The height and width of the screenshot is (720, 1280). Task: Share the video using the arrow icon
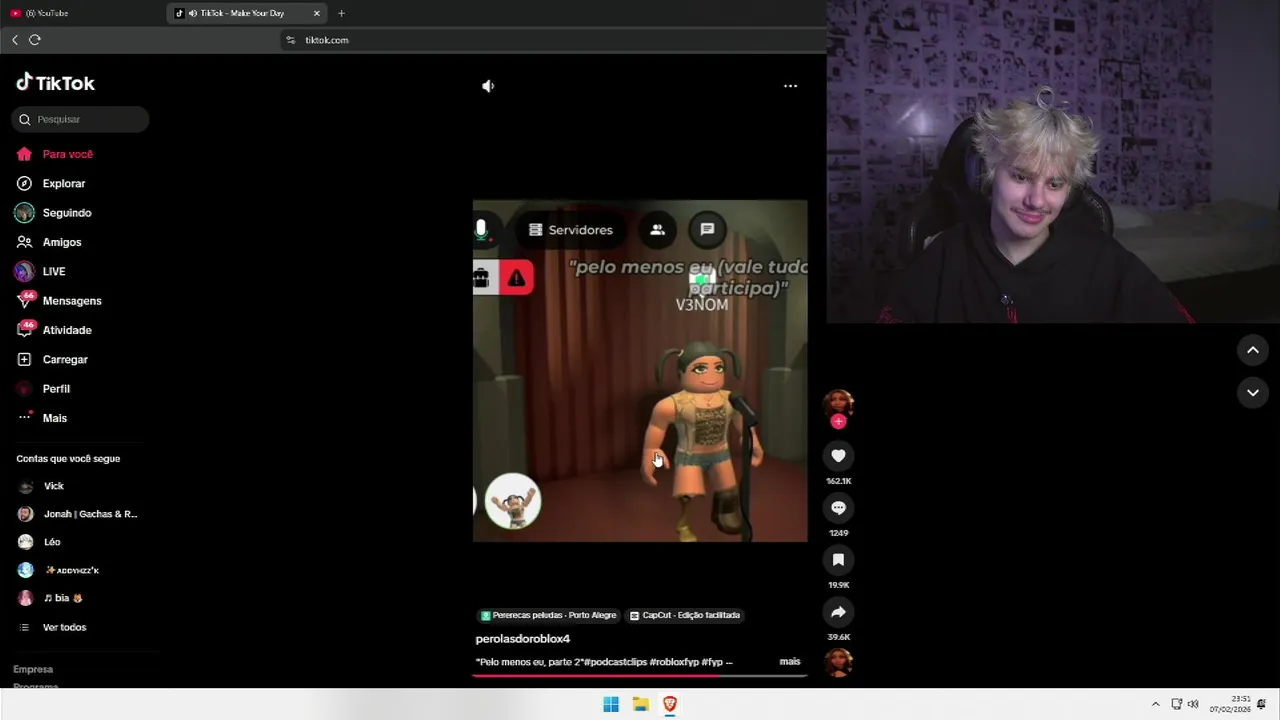pos(838,612)
